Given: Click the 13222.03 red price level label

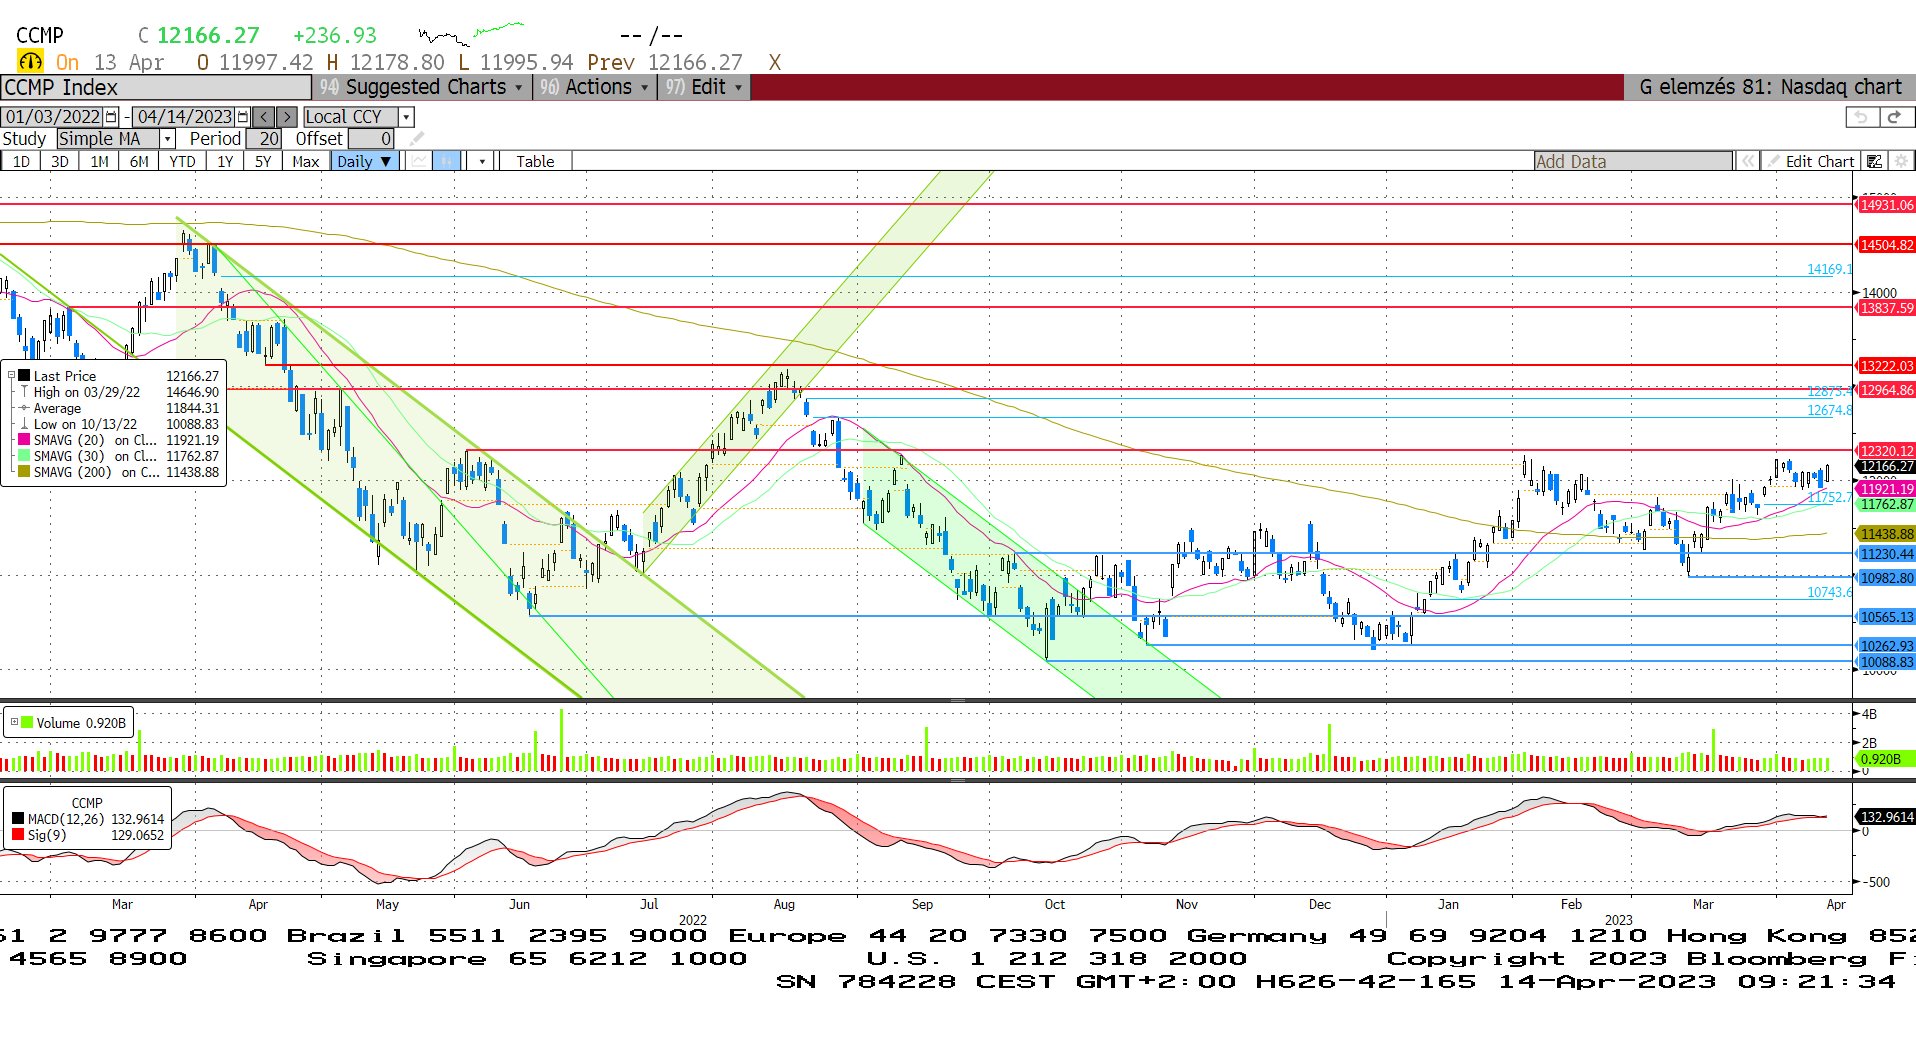Looking at the screenshot, I should [x=1886, y=366].
